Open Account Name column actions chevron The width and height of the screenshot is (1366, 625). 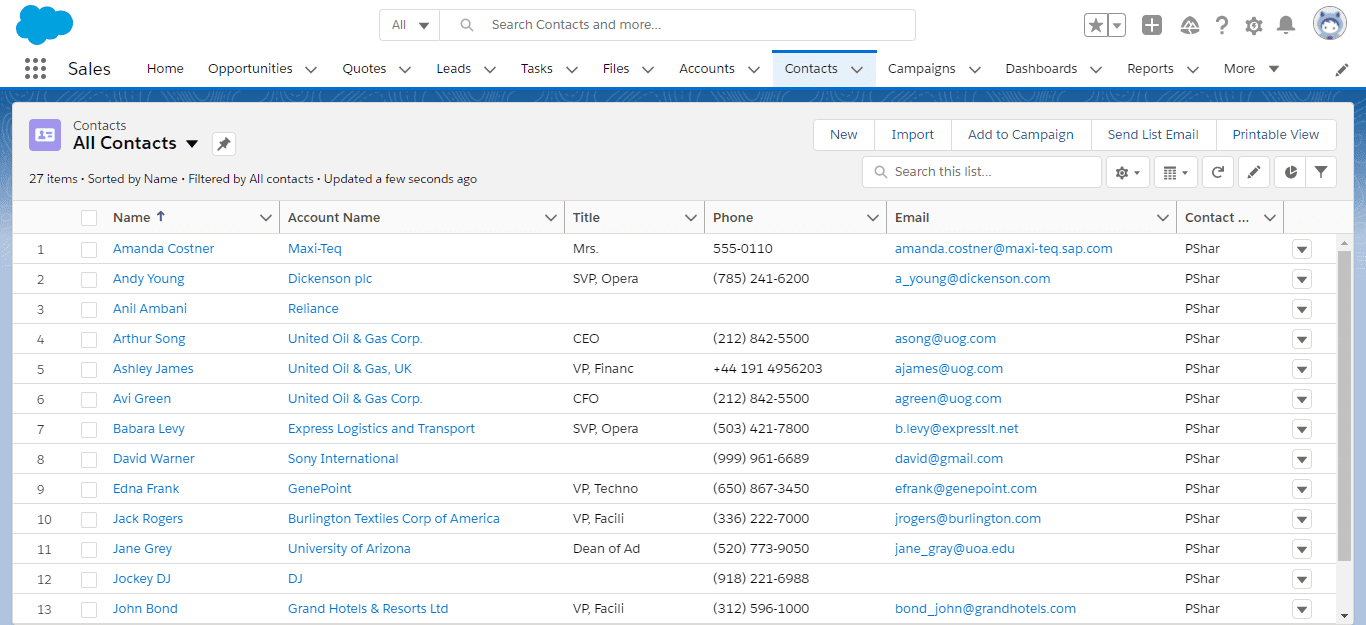[550, 218]
